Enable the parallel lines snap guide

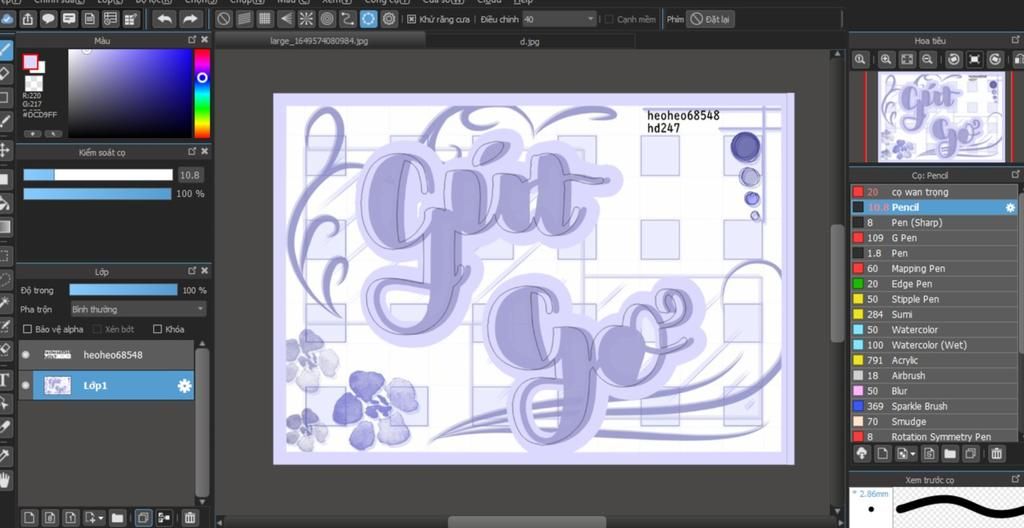244,19
